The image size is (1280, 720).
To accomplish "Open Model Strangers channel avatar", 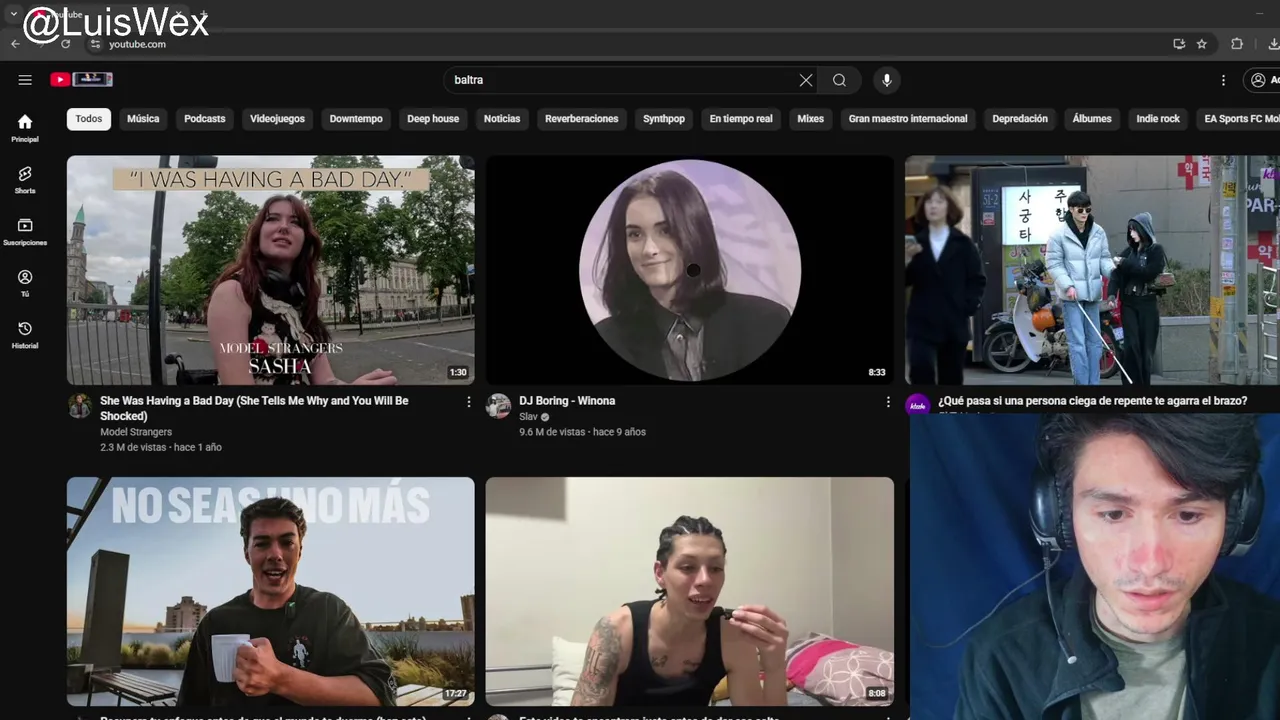I will tap(80, 406).
